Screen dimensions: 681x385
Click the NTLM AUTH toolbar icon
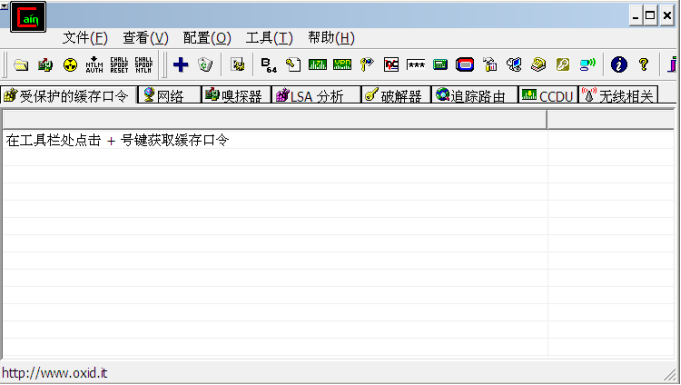(x=94, y=65)
